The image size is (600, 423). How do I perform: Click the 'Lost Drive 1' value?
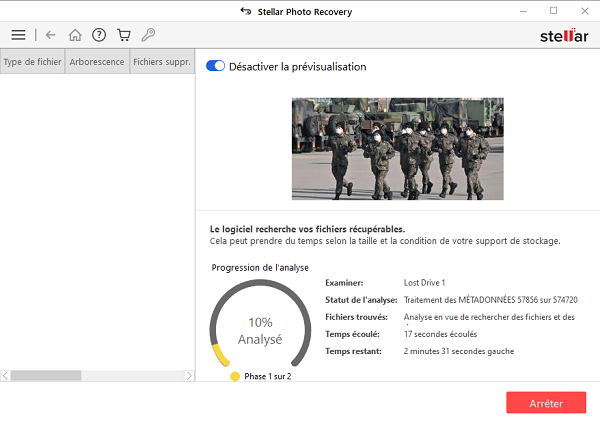[424, 283]
